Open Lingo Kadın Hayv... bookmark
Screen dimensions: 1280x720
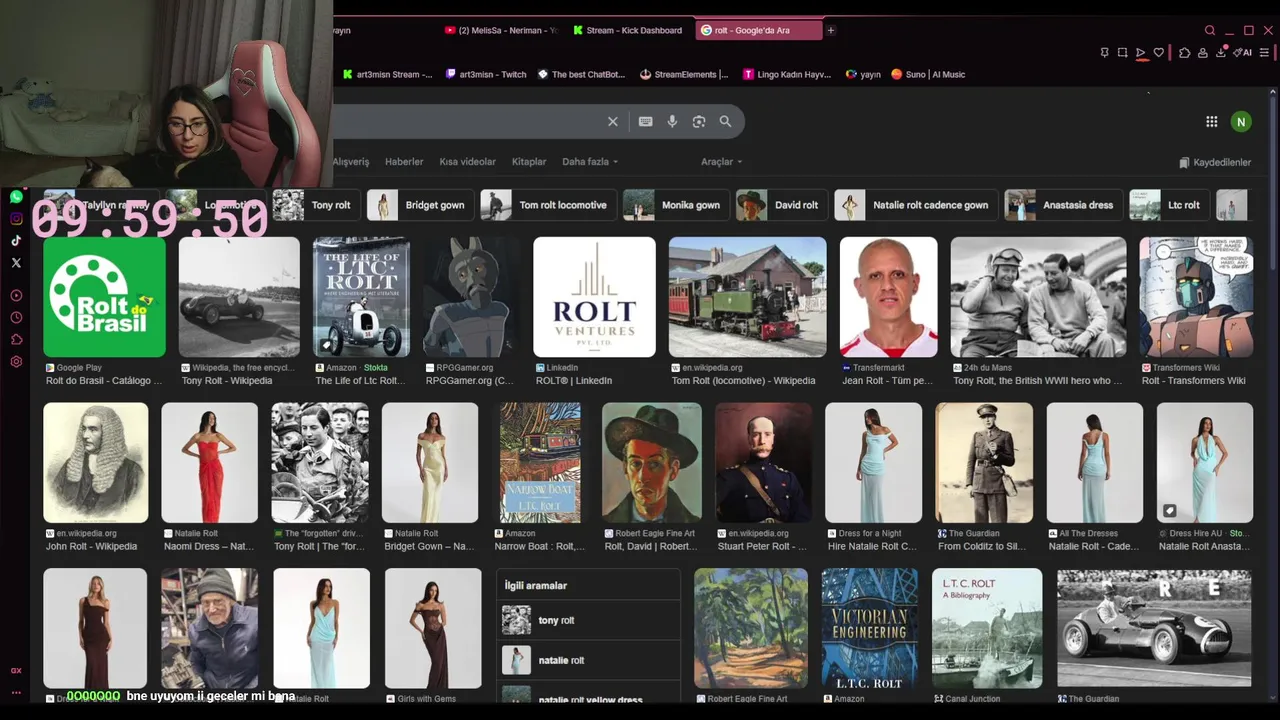788,74
